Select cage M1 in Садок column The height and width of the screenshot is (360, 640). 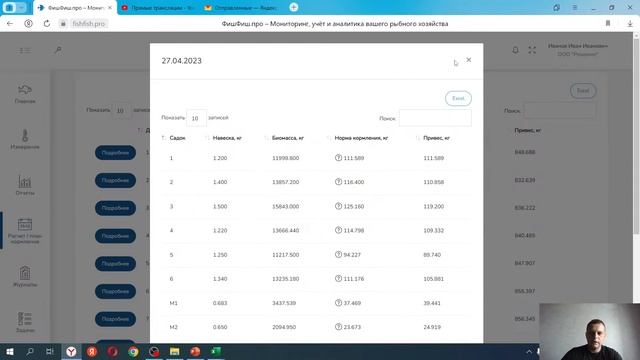[x=173, y=303]
